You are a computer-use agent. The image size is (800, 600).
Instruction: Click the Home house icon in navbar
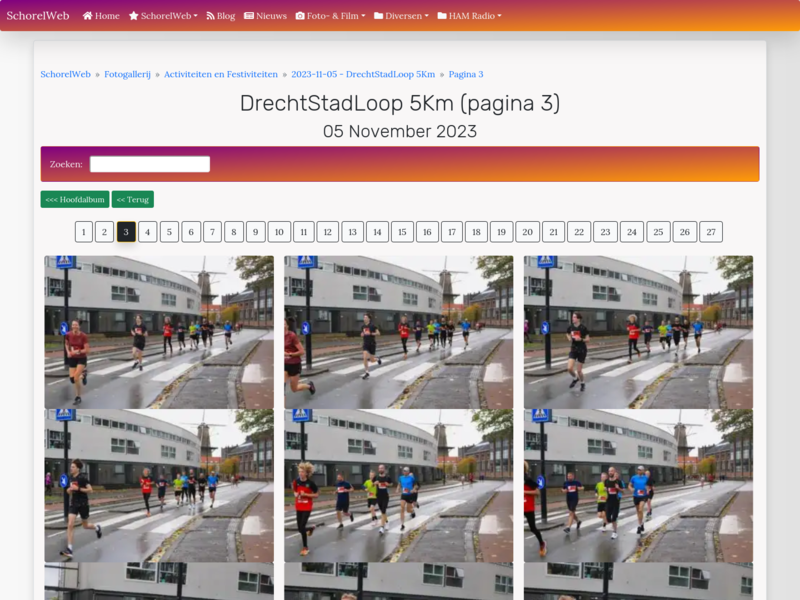(87, 16)
